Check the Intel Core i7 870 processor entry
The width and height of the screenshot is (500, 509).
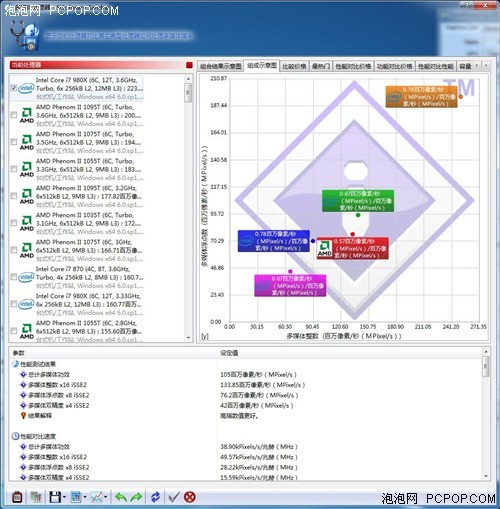(14, 277)
